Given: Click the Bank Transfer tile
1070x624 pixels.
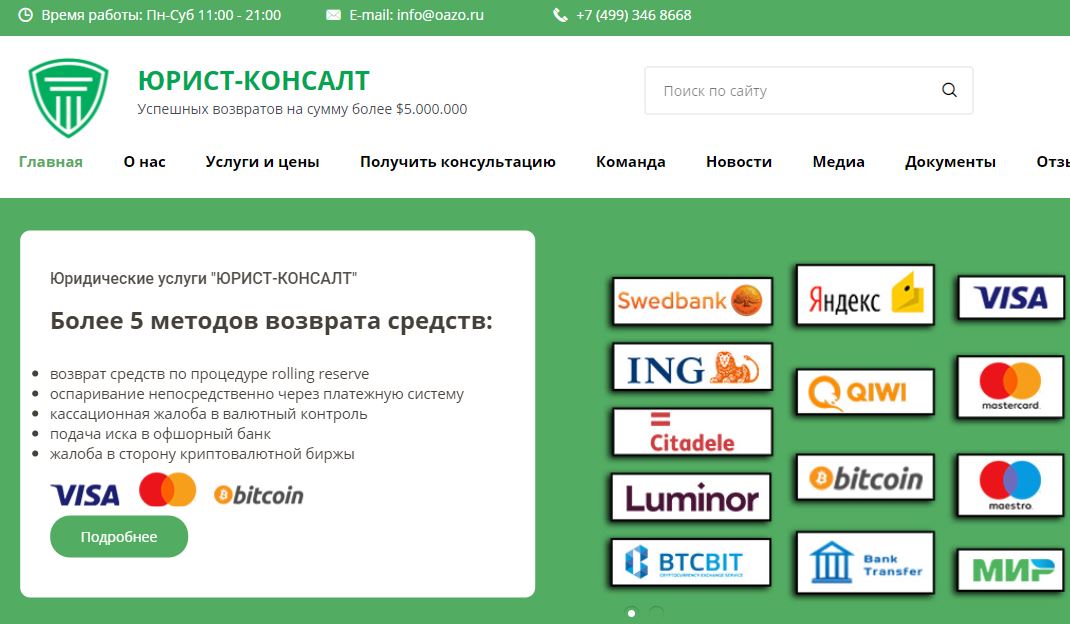Looking at the screenshot, I should (864, 561).
